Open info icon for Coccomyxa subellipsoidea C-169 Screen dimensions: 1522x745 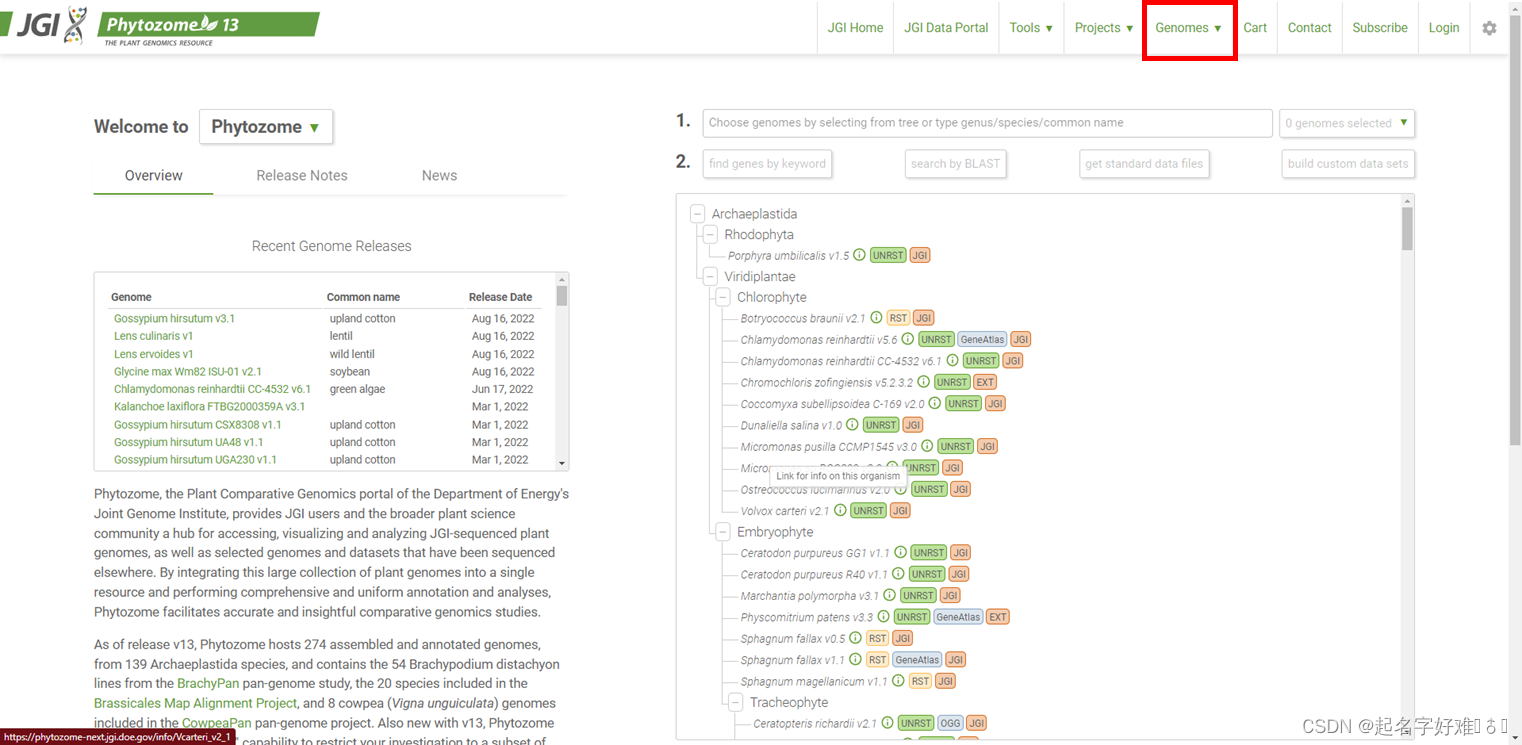pos(935,403)
